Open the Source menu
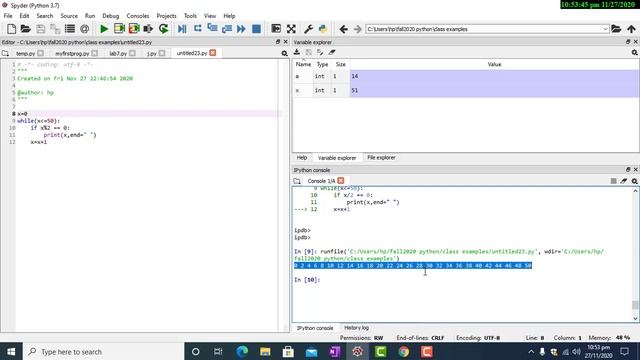This screenshot has width=640, height=360. (69, 16)
